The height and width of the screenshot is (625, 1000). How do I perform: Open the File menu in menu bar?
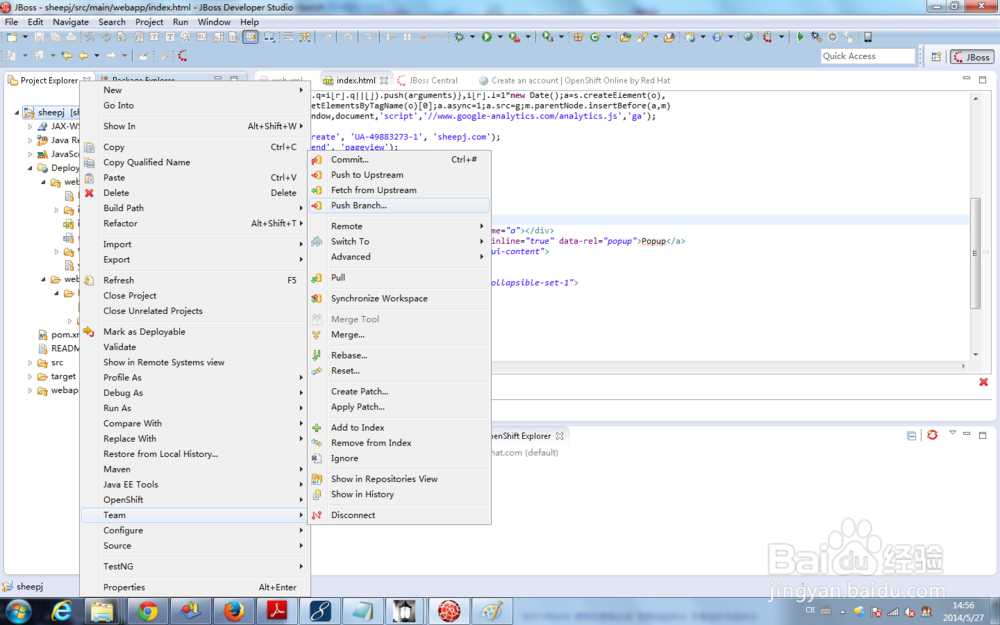click(11, 22)
